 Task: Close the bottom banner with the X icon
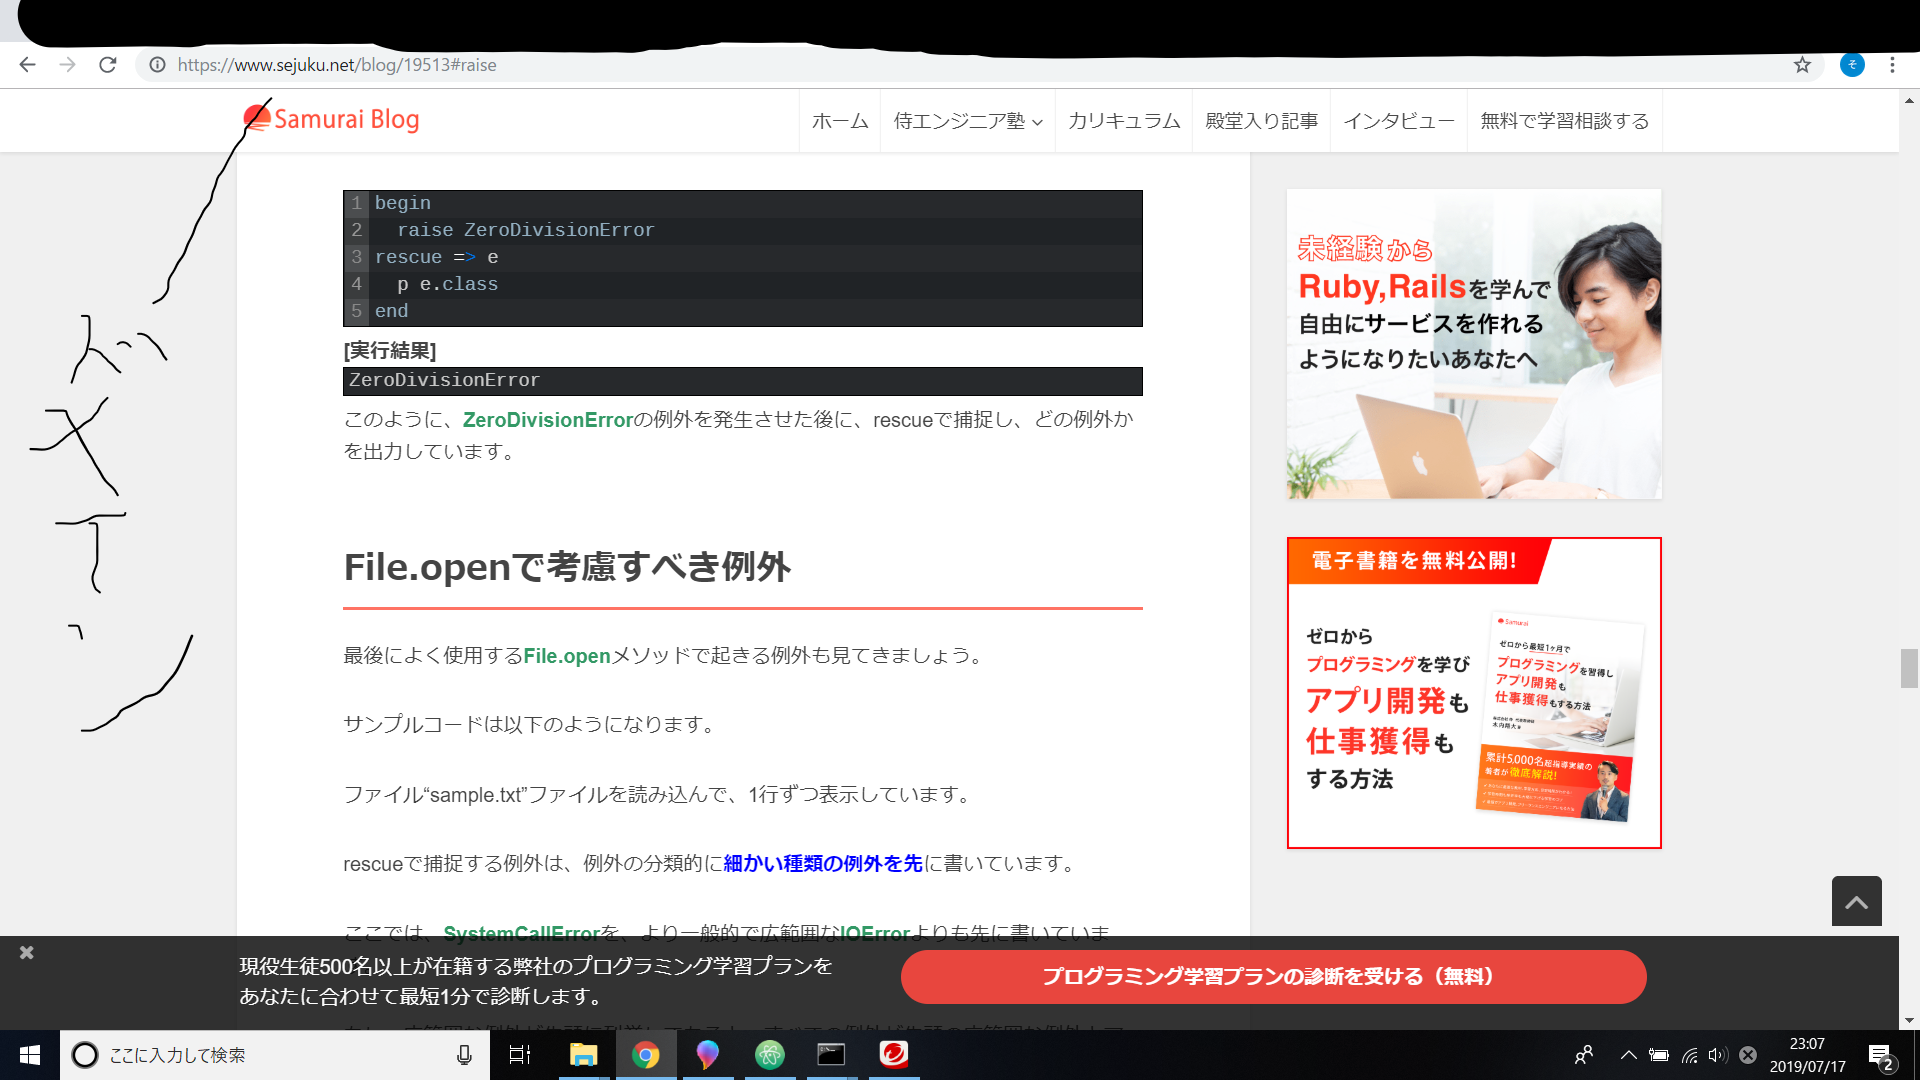click(27, 953)
